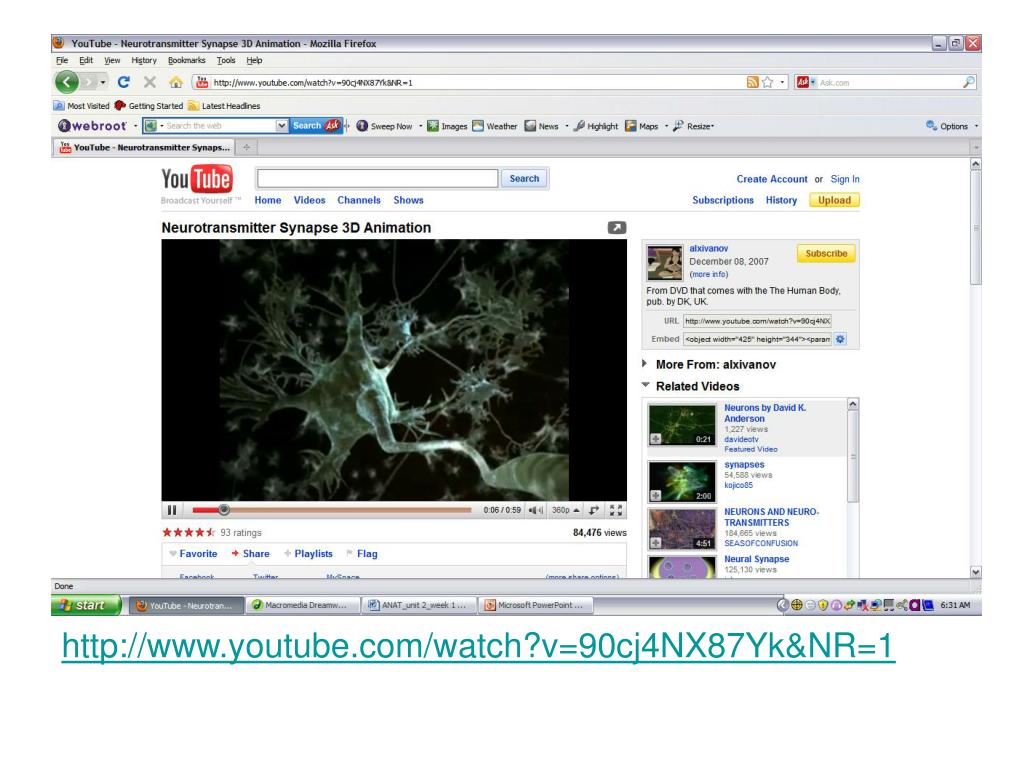This screenshot has width=1024, height=768.
Task: Open the History menu
Action: pos(144,60)
